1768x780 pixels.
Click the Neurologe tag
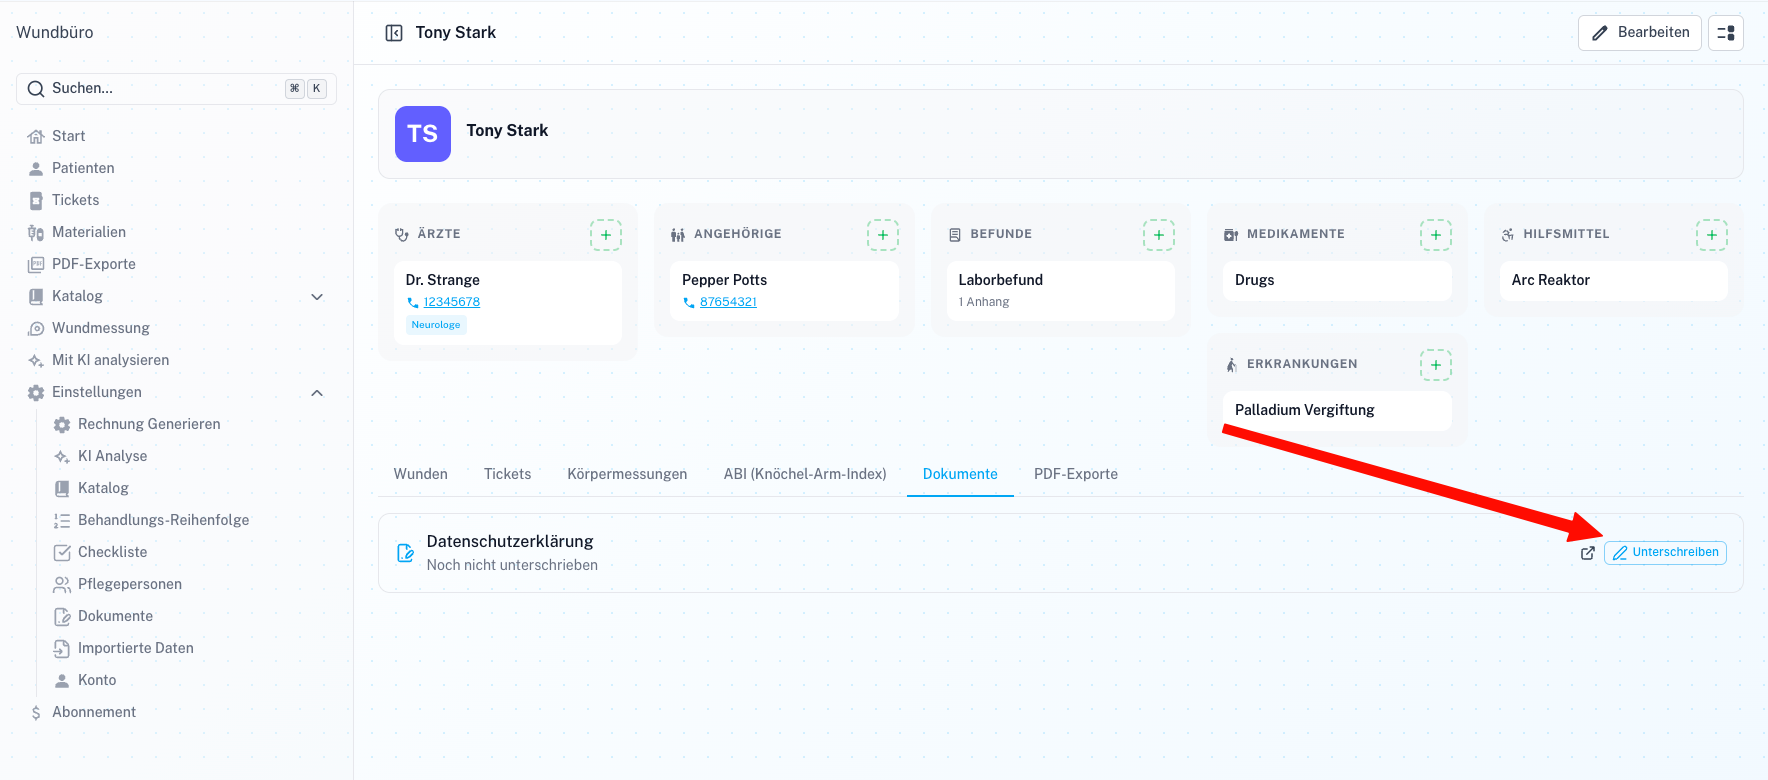click(436, 325)
